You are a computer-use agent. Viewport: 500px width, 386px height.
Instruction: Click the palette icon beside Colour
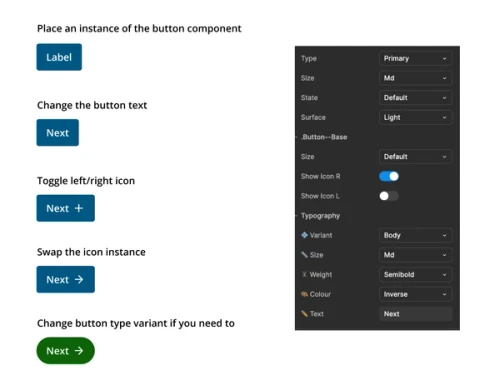pyautogui.click(x=304, y=294)
